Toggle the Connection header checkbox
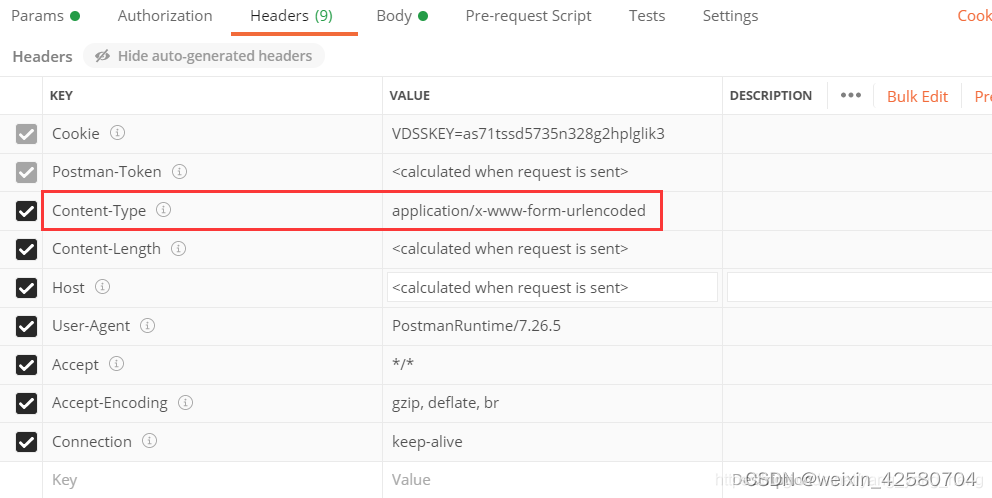The width and height of the screenshot is (992, 498). point(26,442)
